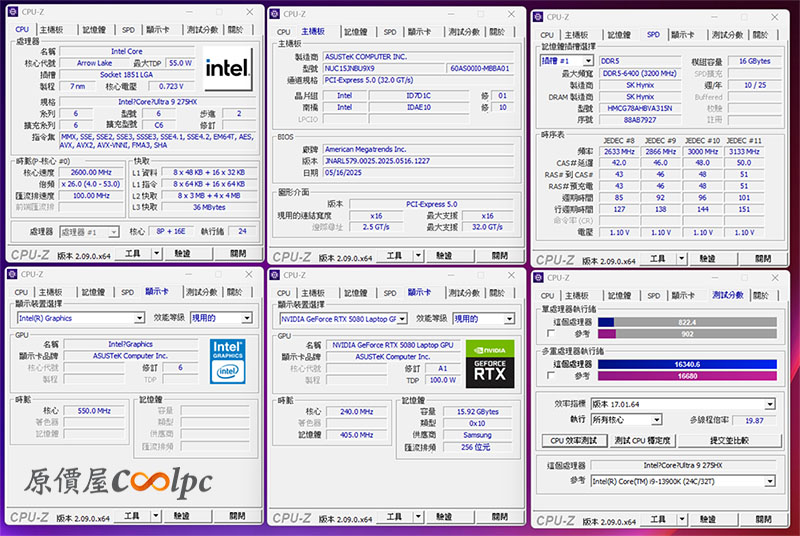The width and height of the screenshot is (800, 536).
Task: Click memory part number HMCG78AHBVA315N
Action: point(640,108)
